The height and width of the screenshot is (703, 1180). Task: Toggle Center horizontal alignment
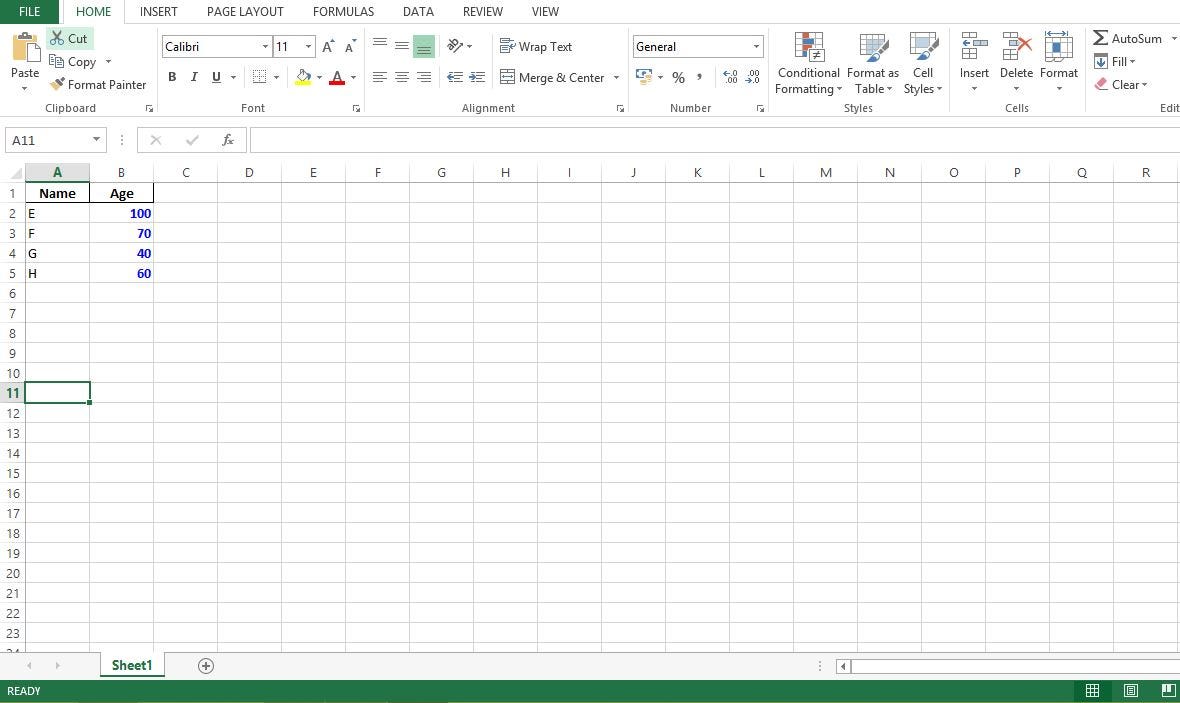click(x=402, y=77)
